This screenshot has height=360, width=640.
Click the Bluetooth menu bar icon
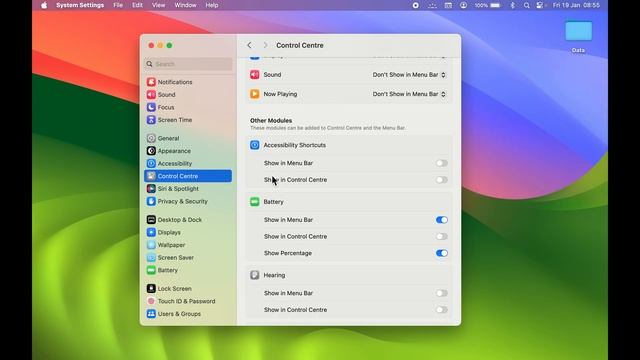513,5
